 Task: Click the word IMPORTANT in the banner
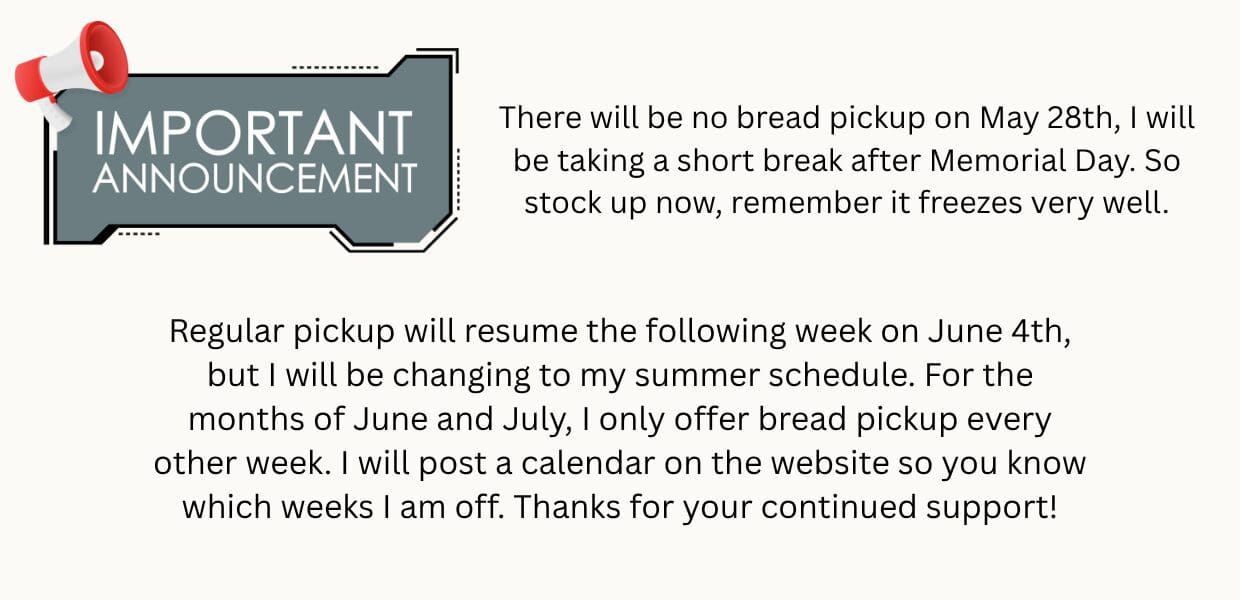[x=253, y=134]
